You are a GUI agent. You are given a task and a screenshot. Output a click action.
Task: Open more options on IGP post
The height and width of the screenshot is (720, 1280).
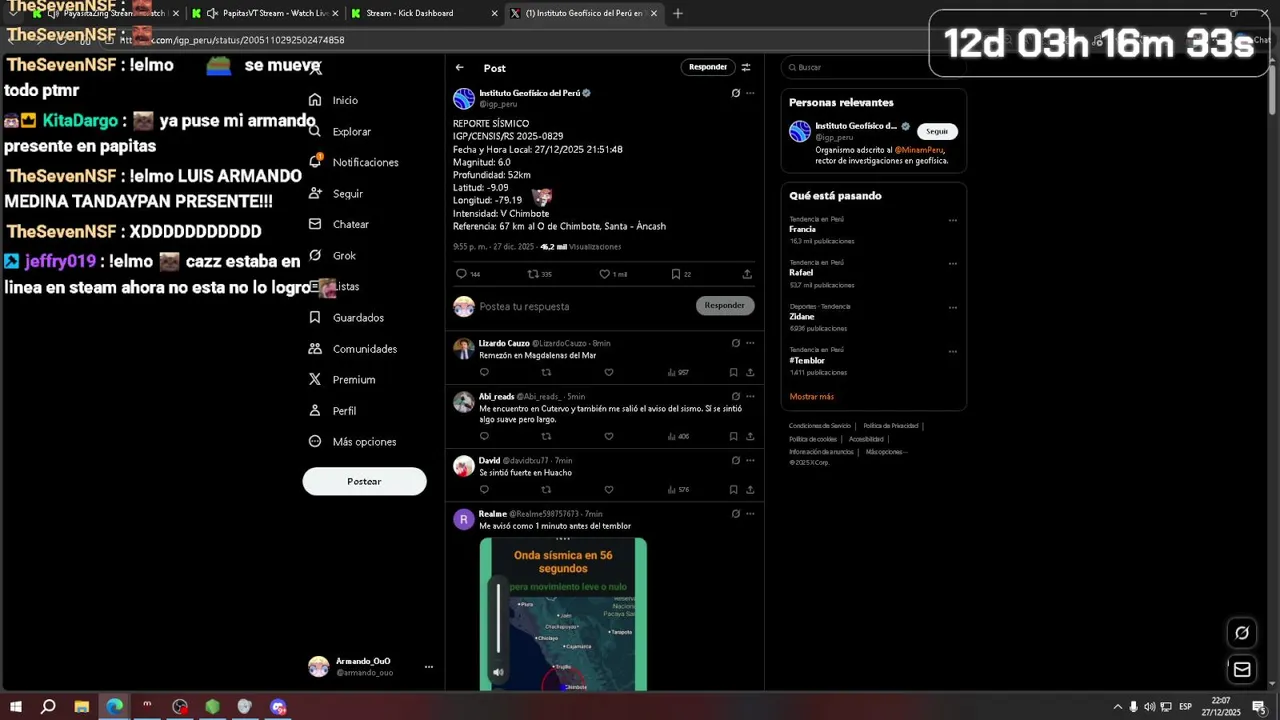click(x=750, y=93)
